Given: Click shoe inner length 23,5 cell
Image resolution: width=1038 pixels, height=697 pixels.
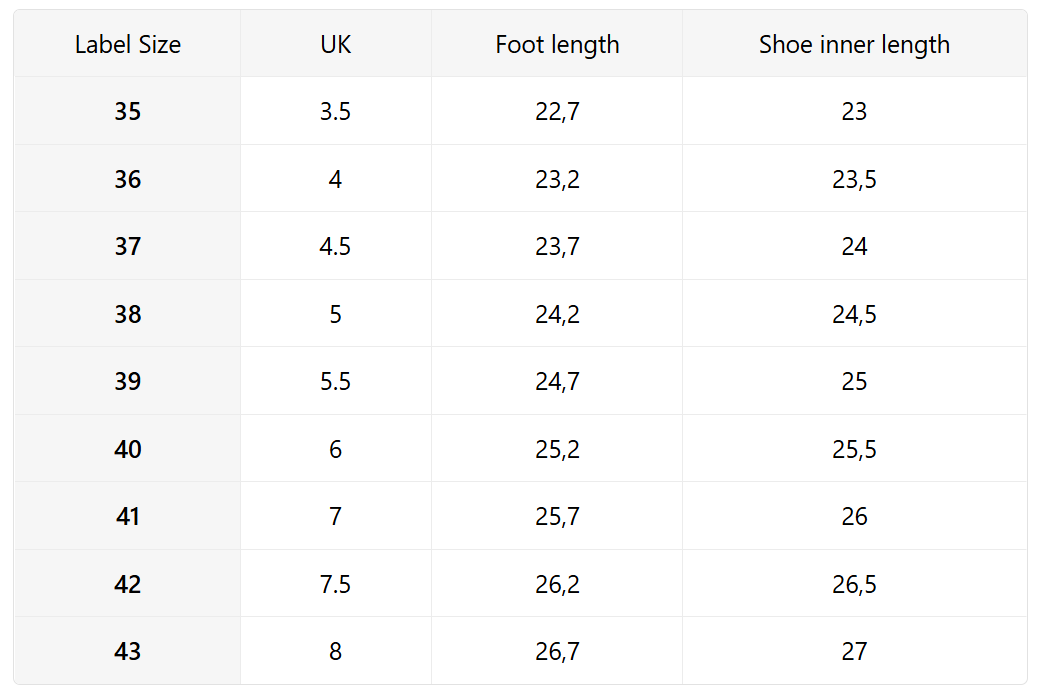Looking at the screenshot, I should tap(854, 179).
